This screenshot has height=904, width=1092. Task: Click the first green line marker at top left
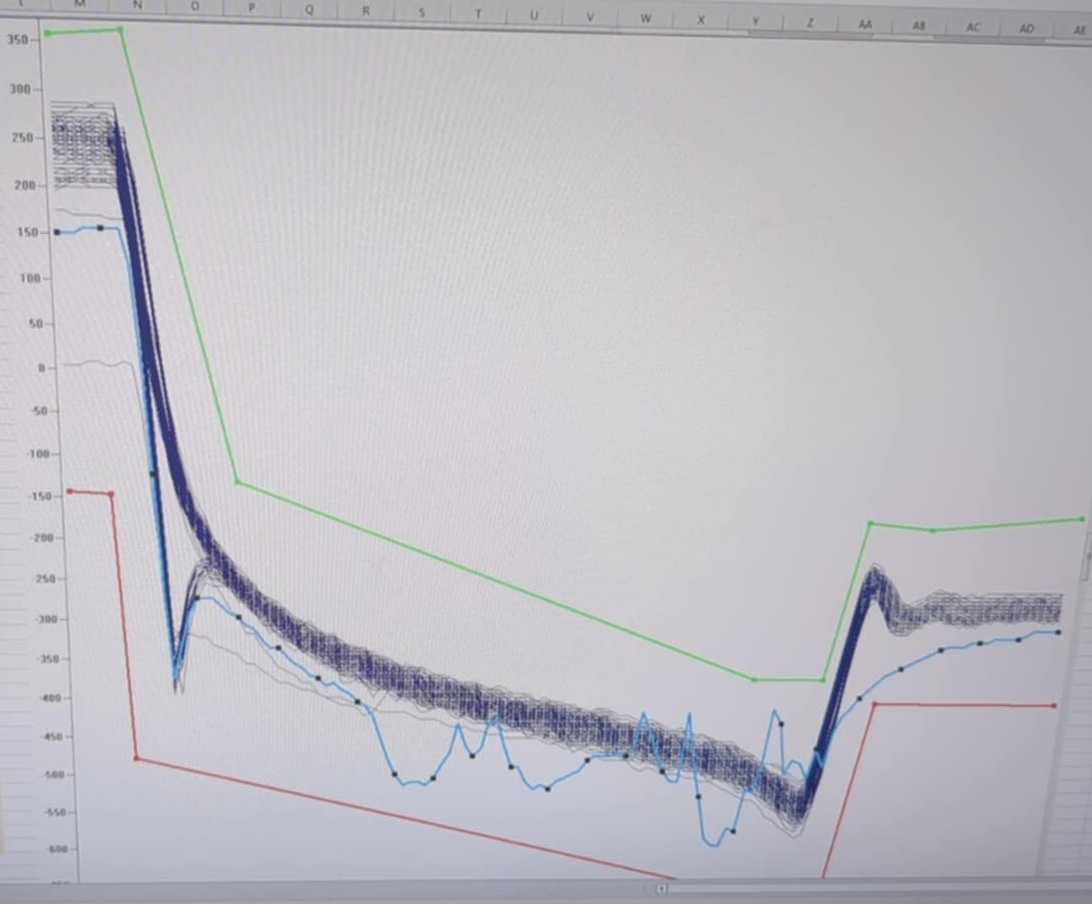(47, 33)
